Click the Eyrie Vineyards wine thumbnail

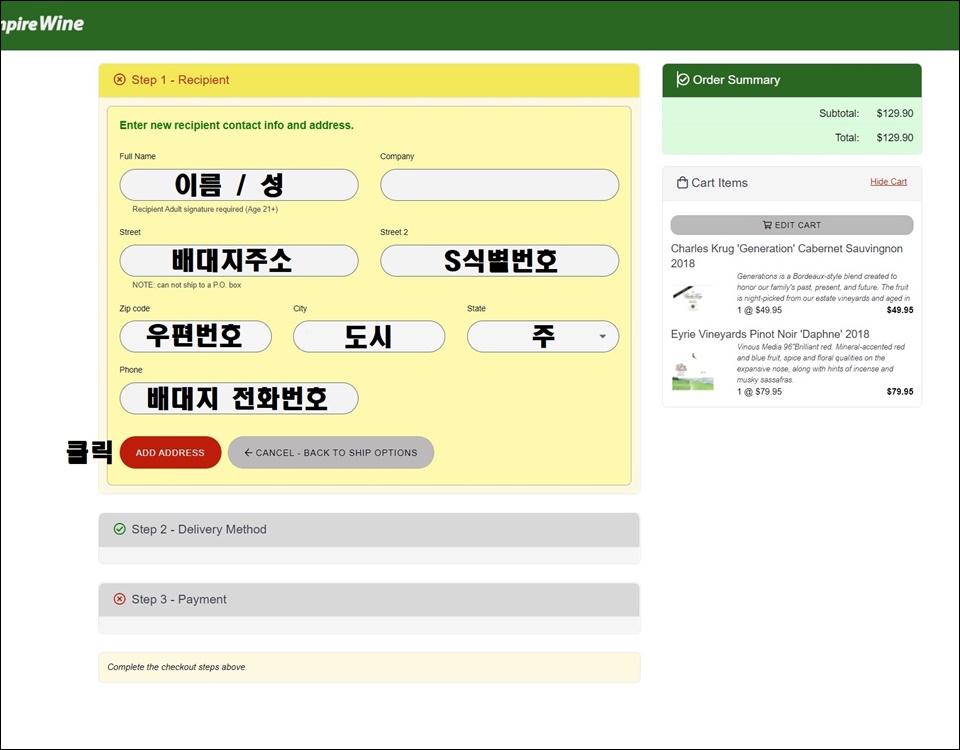pyautogui.click(x=692, y=371)
